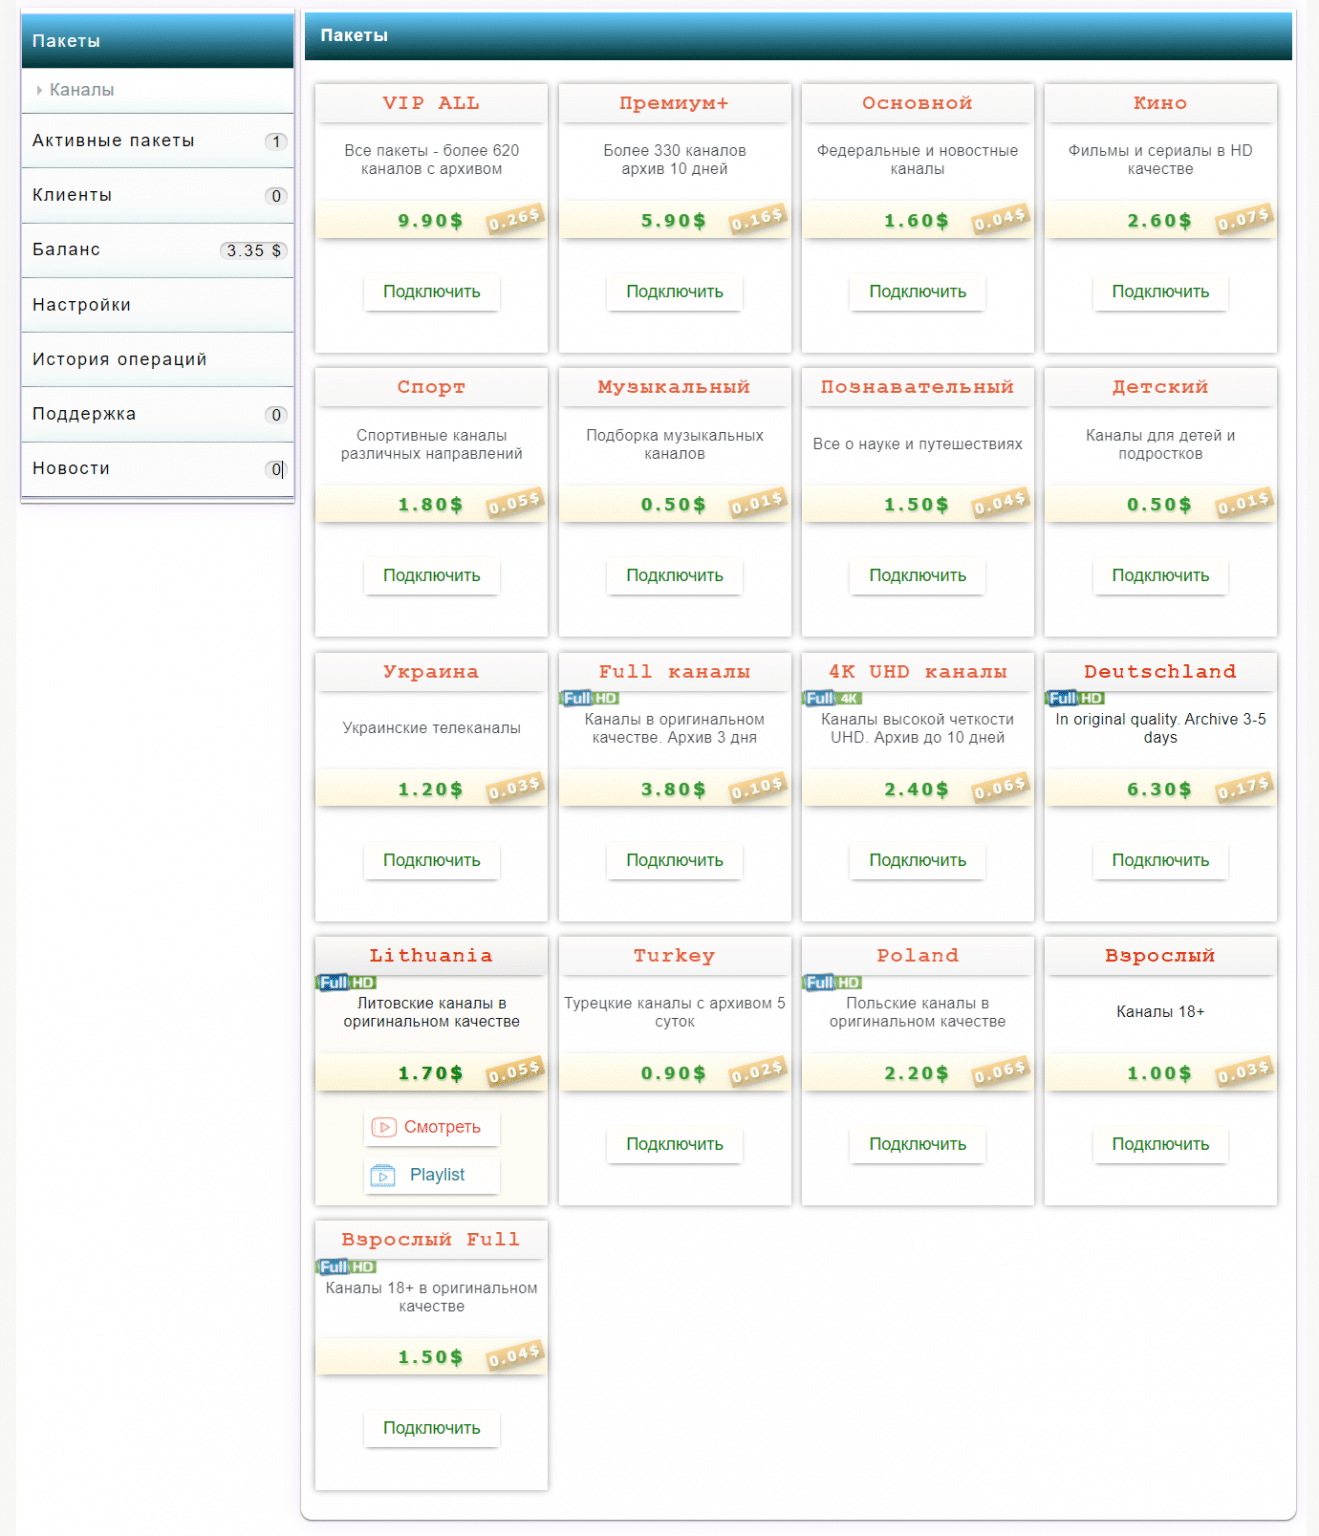Viewport: 1319px width, 1536px height.
Task: Click the 0.26$ daily price tag on VIP ALL
Action: click(514, 219)
